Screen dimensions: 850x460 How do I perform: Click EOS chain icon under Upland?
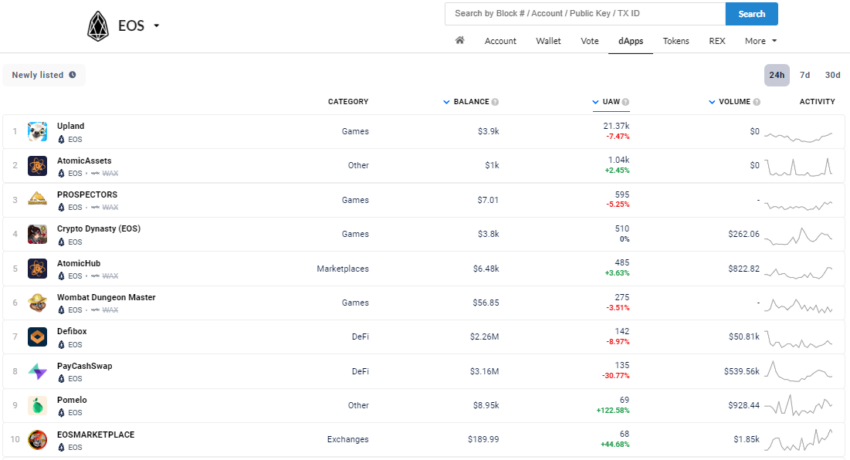tap(61, 139)
